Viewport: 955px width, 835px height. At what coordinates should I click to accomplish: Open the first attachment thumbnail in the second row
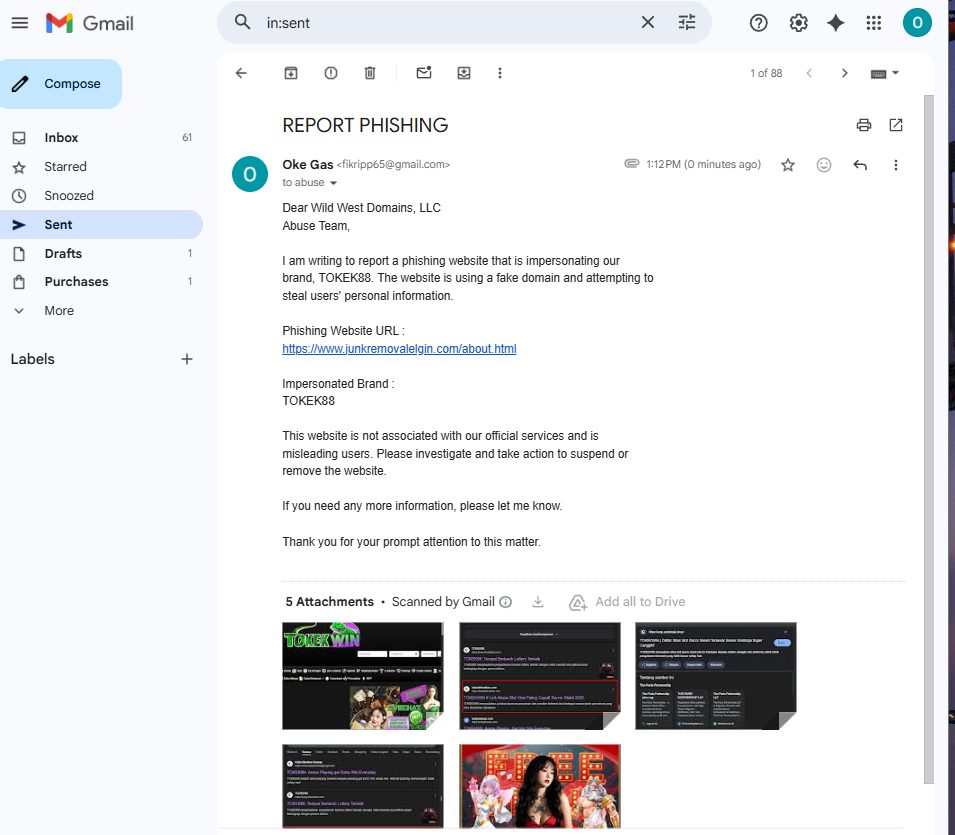(362, 786)
